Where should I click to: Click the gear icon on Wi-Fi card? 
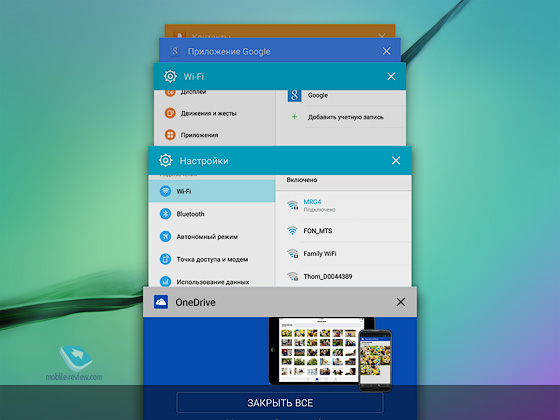coord(170,76)
